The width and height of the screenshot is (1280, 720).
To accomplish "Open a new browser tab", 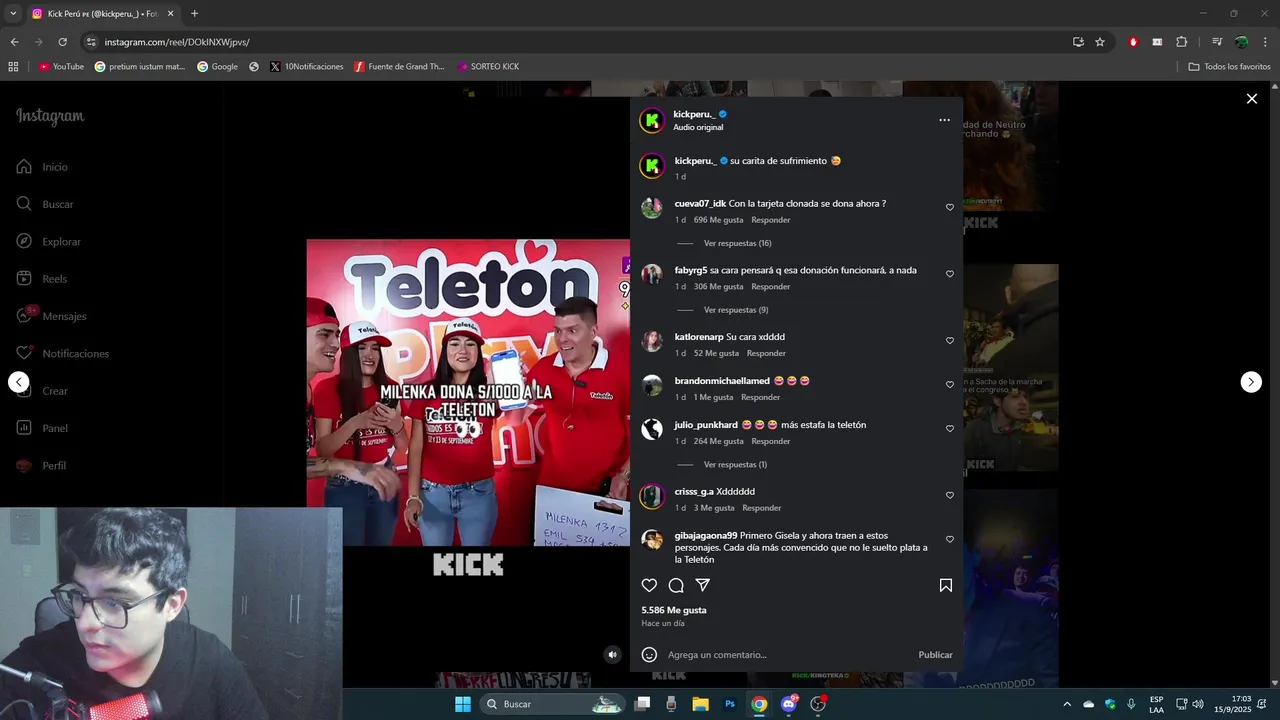I will click(x=194, y=14).
